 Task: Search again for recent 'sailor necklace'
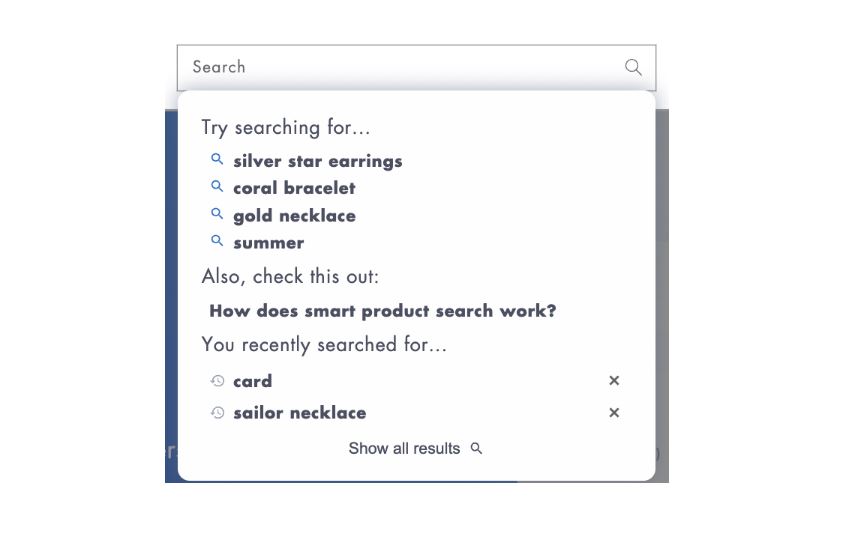(x=299, y=413)
